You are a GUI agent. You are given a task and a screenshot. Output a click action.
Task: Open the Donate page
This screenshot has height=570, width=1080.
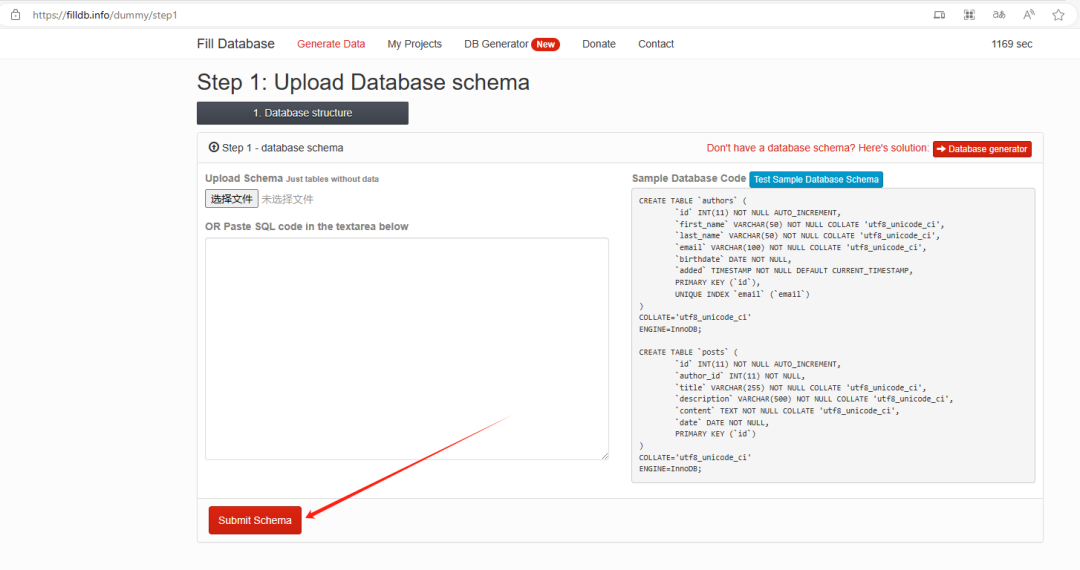[599, 44]
